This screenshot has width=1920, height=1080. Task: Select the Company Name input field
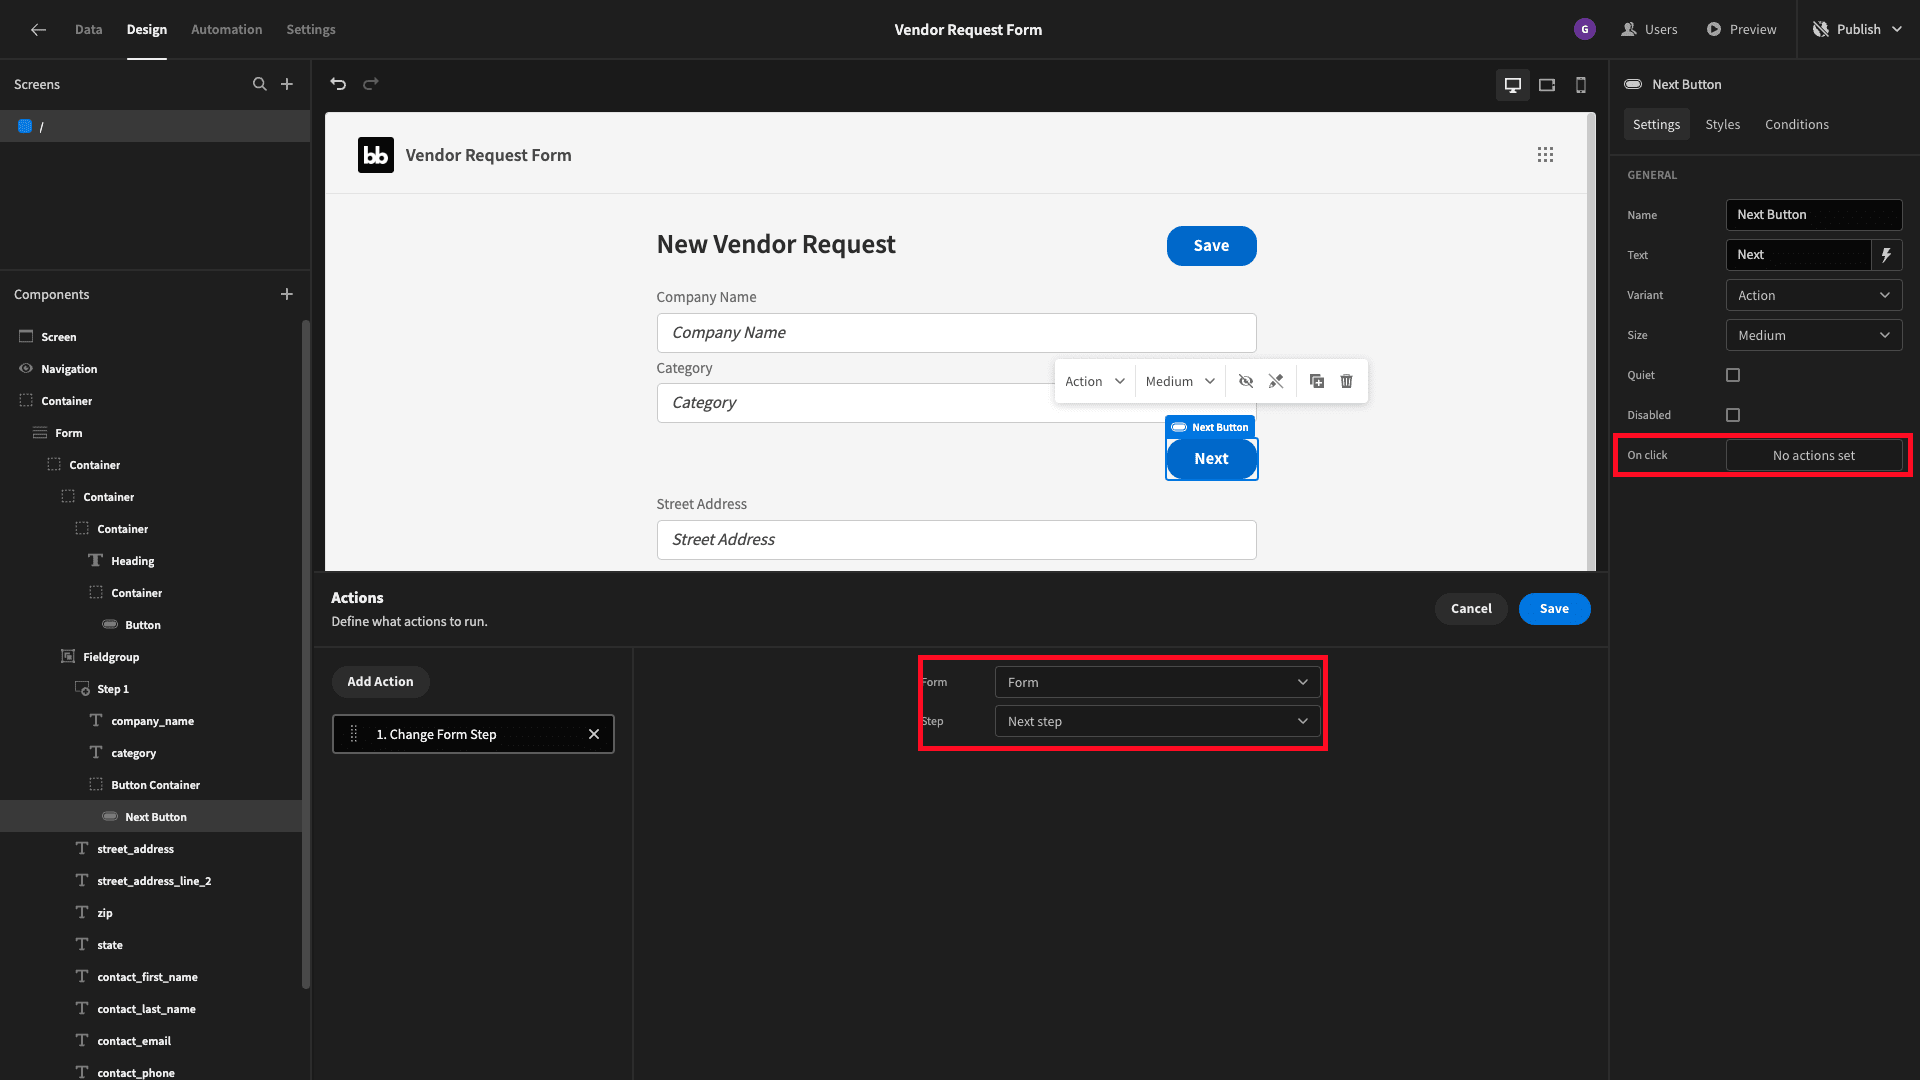(956, 331)
